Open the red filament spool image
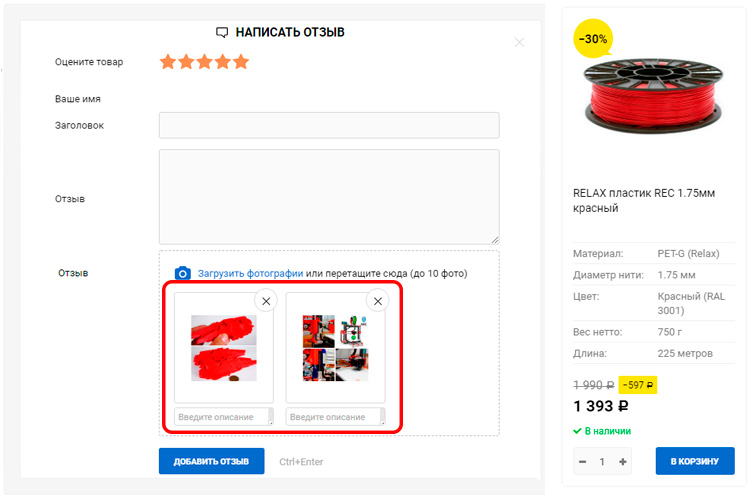The image size is (753, 500). point(653,96)
